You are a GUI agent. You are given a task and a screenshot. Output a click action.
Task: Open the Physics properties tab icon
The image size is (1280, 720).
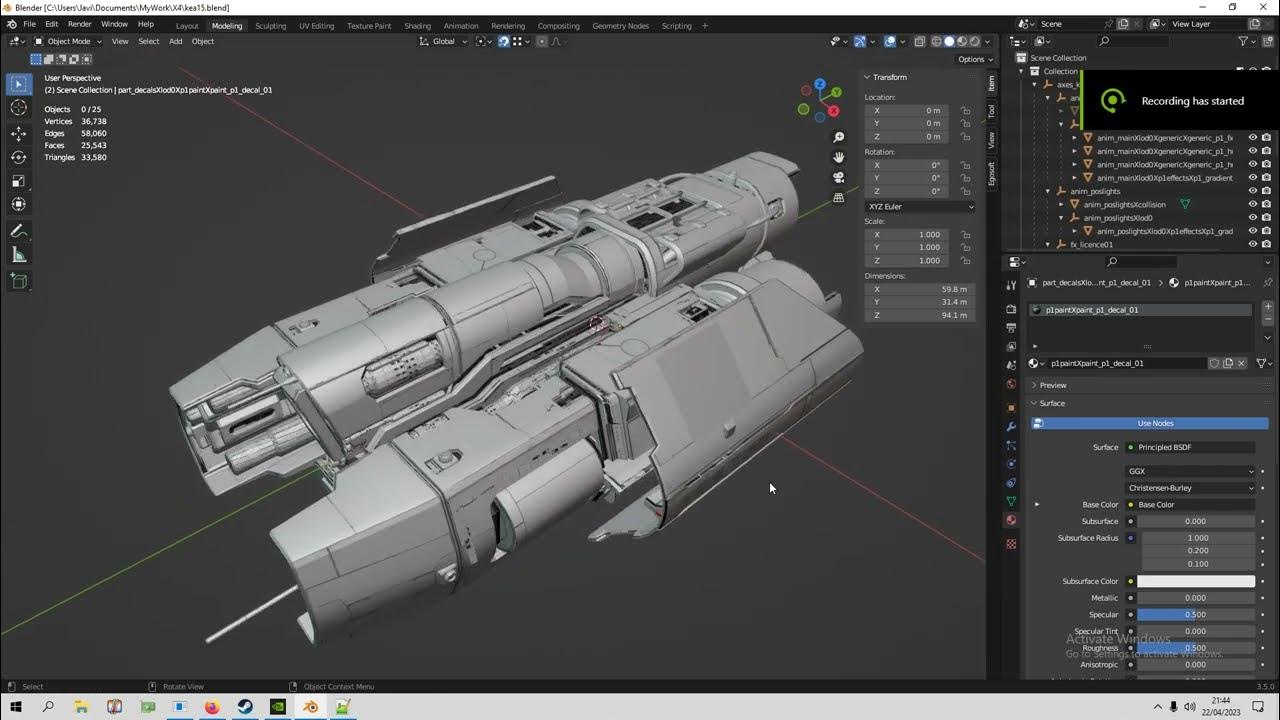[1011, 464]
